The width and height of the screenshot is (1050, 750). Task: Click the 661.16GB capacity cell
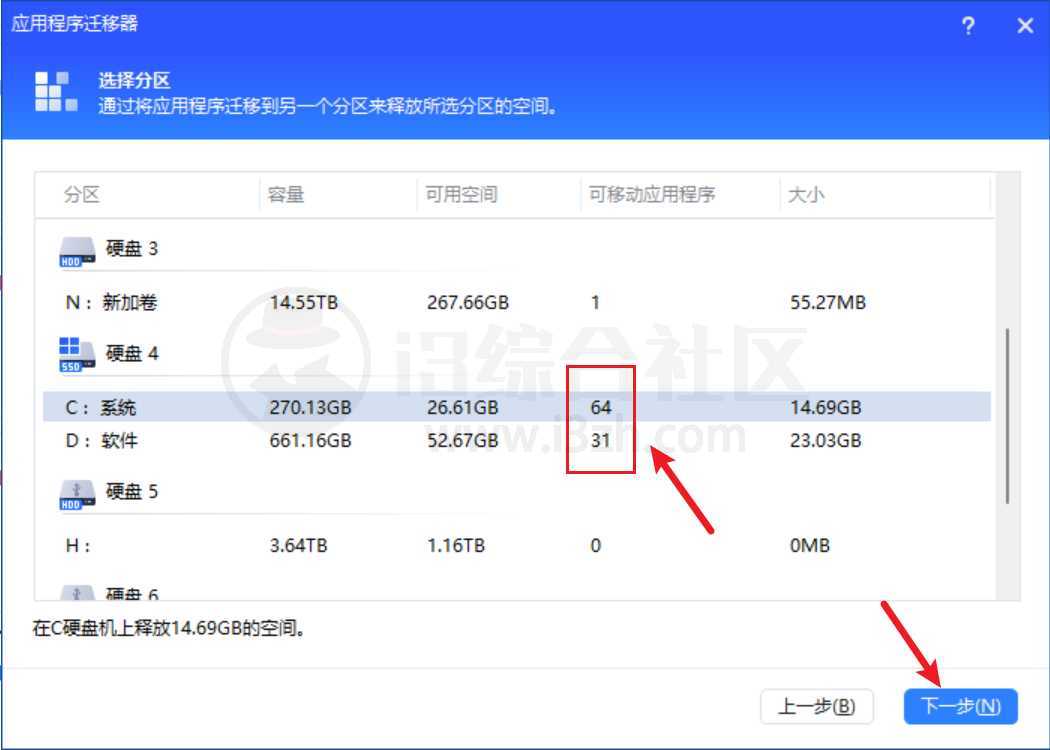(x=310, y=441)
